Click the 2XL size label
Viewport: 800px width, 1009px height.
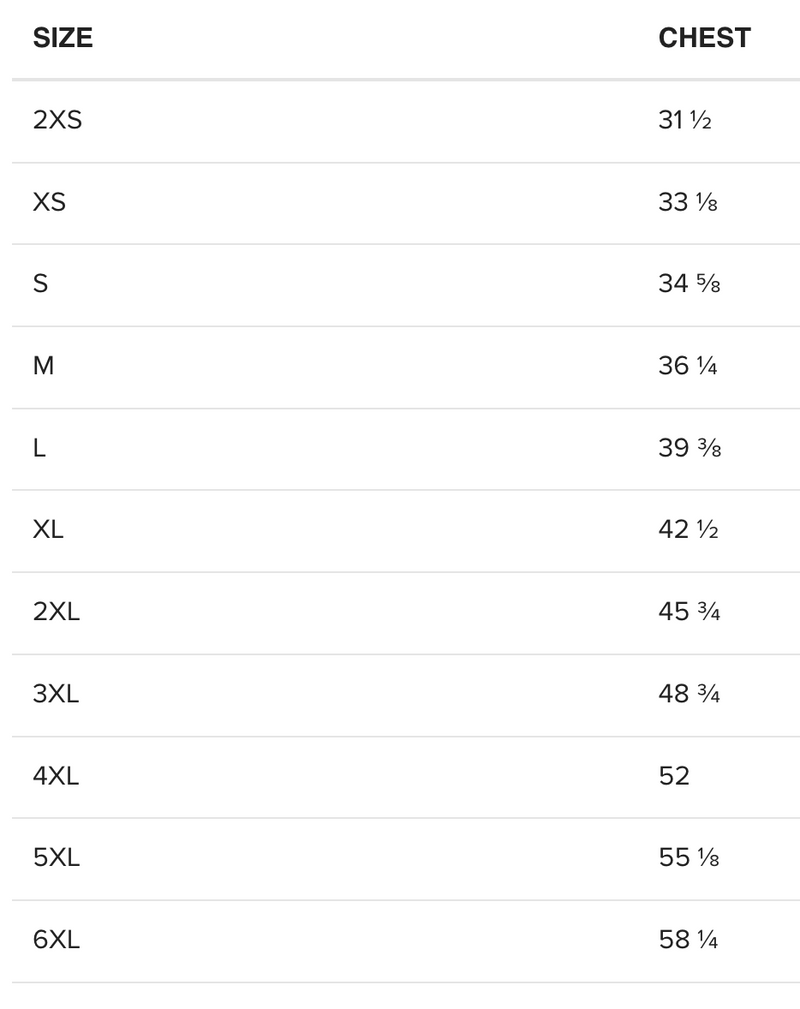click(x=56, y=612)
